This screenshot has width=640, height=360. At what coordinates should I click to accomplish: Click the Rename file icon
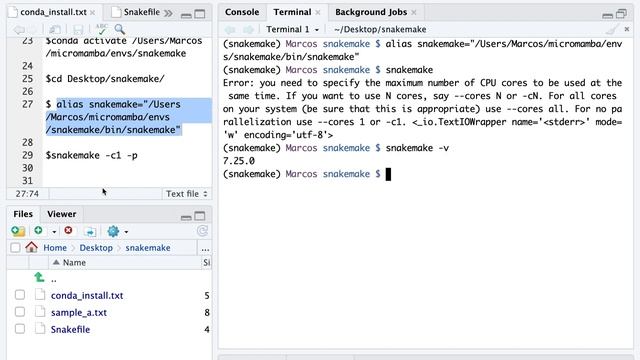pos(90,231)
